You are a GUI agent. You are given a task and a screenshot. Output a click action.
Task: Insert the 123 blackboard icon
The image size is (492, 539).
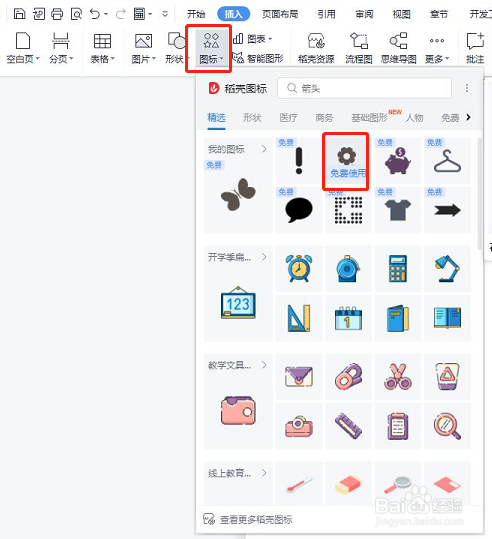238,302
